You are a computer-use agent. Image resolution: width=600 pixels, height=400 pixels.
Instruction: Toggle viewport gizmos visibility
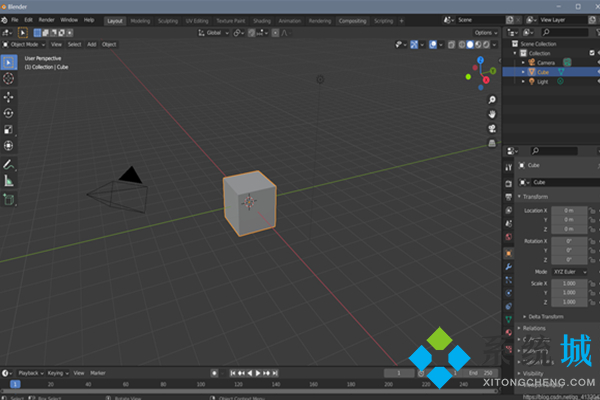coord(414,45)
